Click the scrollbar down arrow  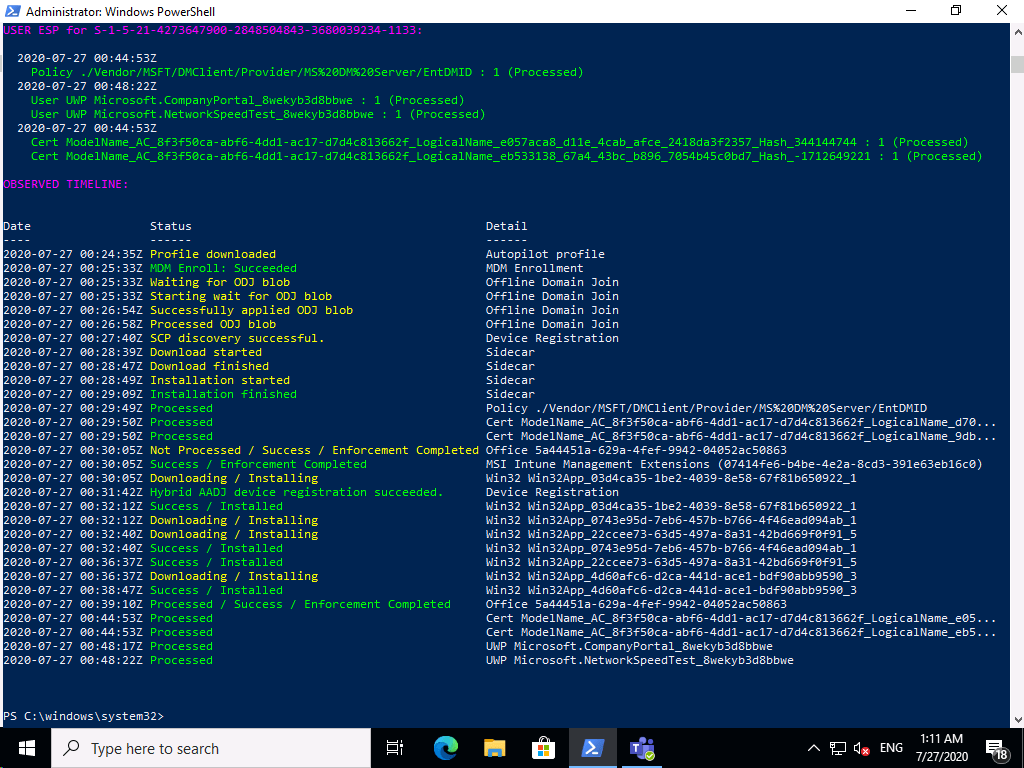tap(1017, 720)
